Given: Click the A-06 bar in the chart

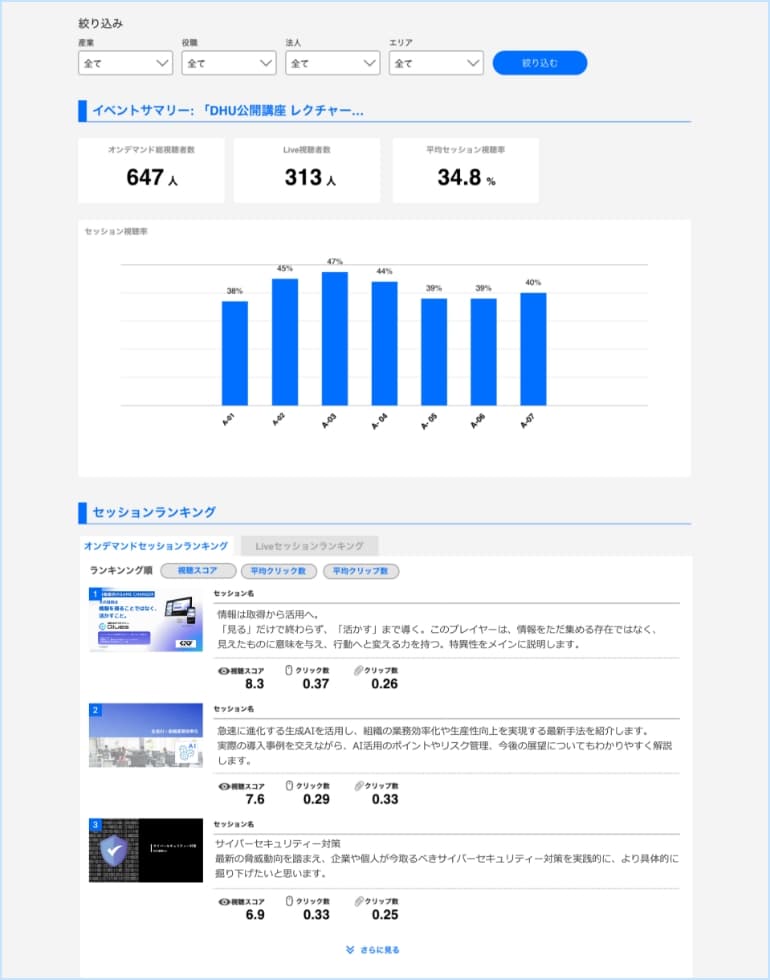Looking at the screenshot, I should tap(484, 352).
